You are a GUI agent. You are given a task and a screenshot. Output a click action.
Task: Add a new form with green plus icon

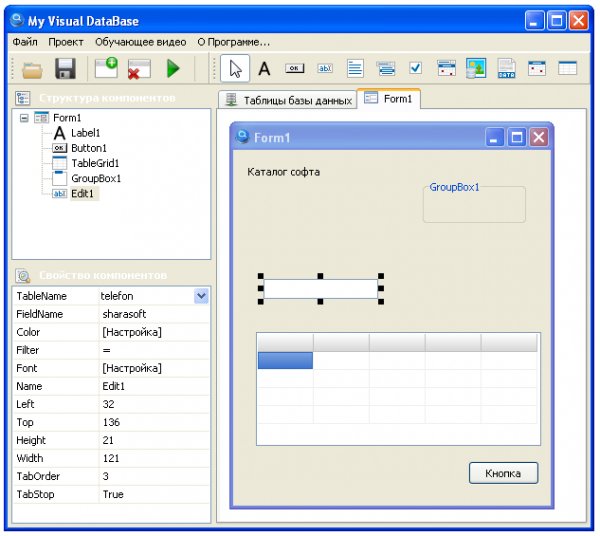pyautogui.click(x=106, y=68)
